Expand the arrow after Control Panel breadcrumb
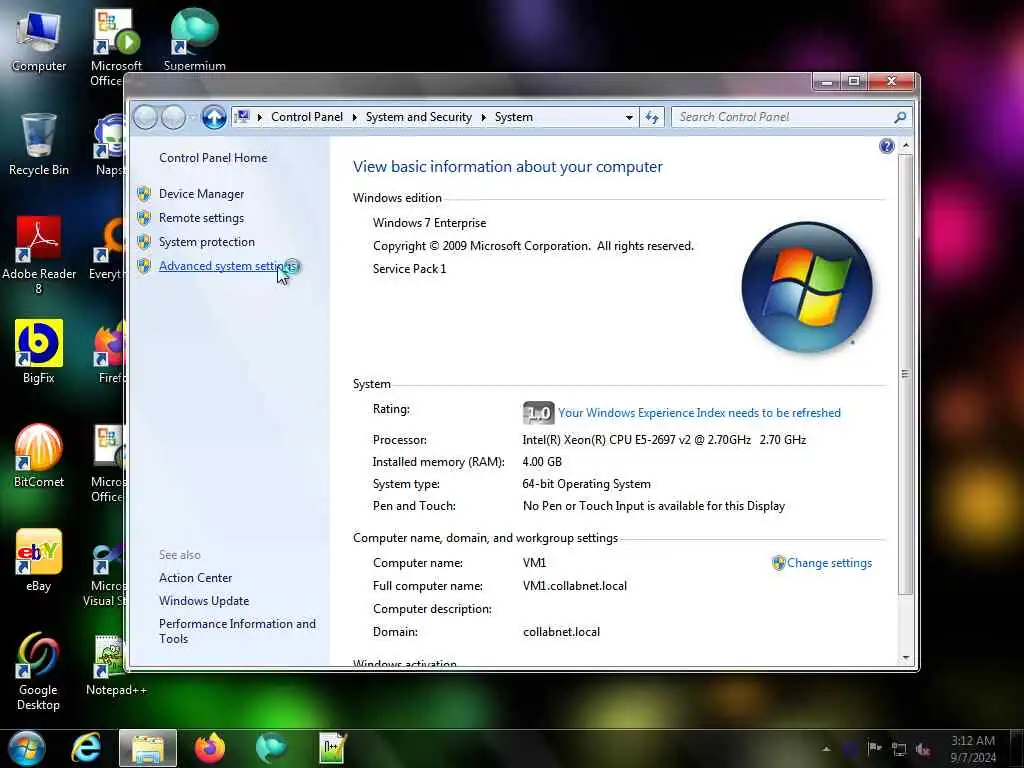Screen dimensions: 1024x768 [x=355, y=118]
